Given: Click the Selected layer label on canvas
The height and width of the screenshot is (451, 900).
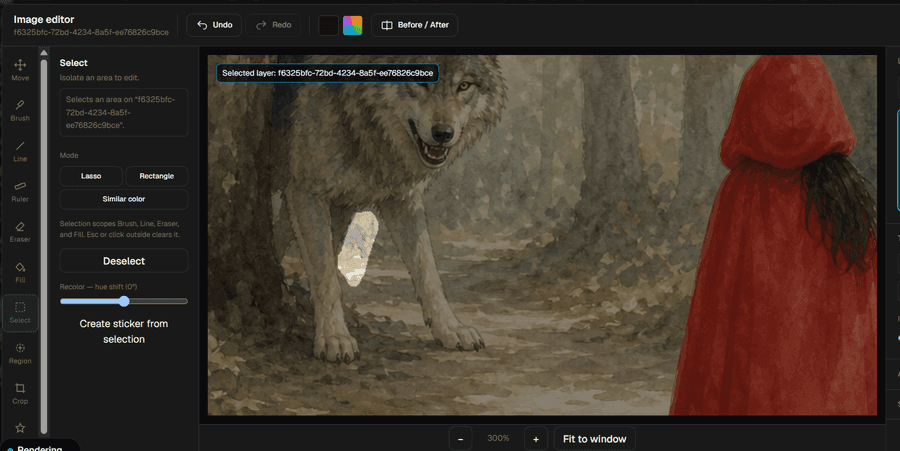Looking at the screenshot, I should [x=328, y=73].
